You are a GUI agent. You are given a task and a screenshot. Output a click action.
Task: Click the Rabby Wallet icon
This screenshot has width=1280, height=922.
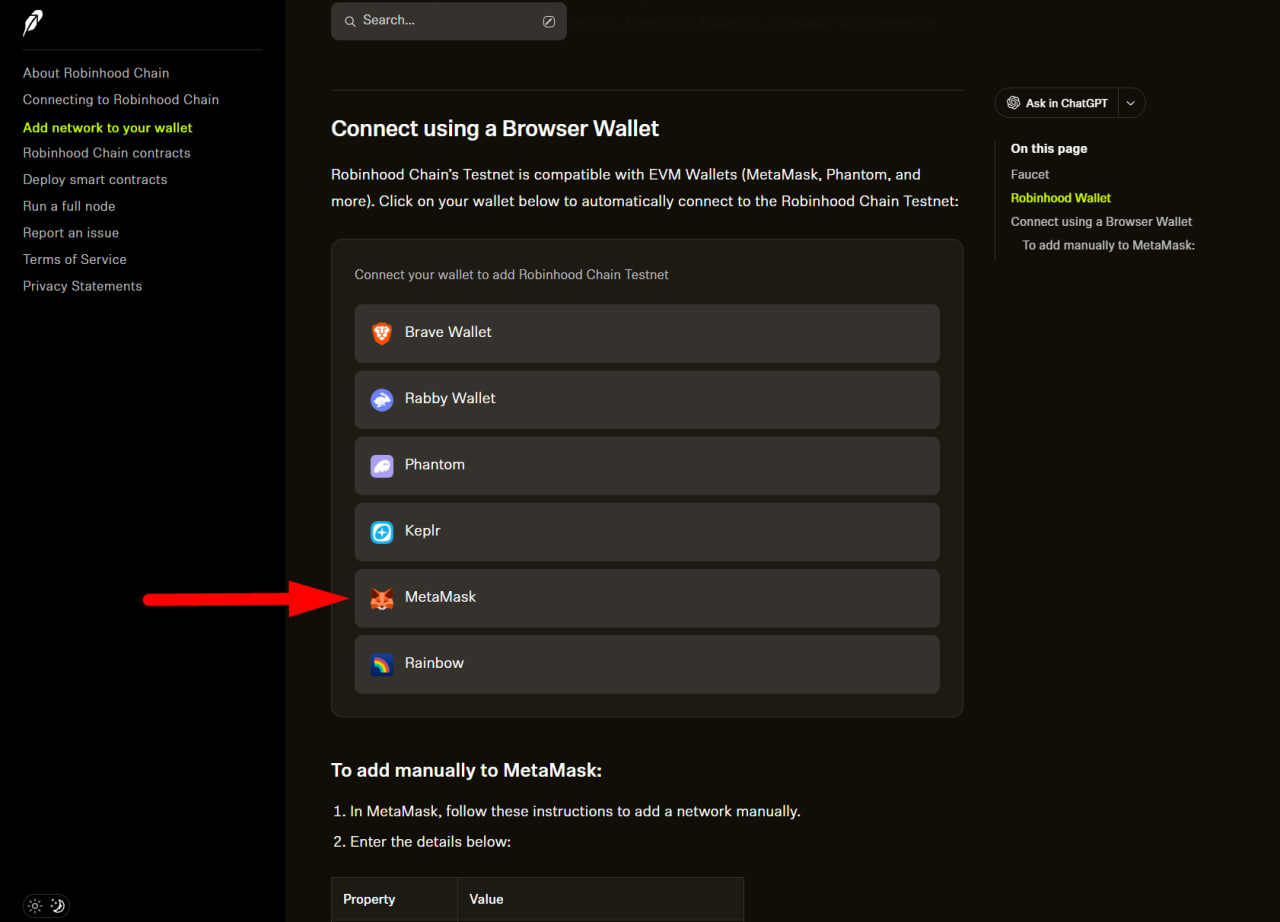pyautogui.click(x=382, y=400)
